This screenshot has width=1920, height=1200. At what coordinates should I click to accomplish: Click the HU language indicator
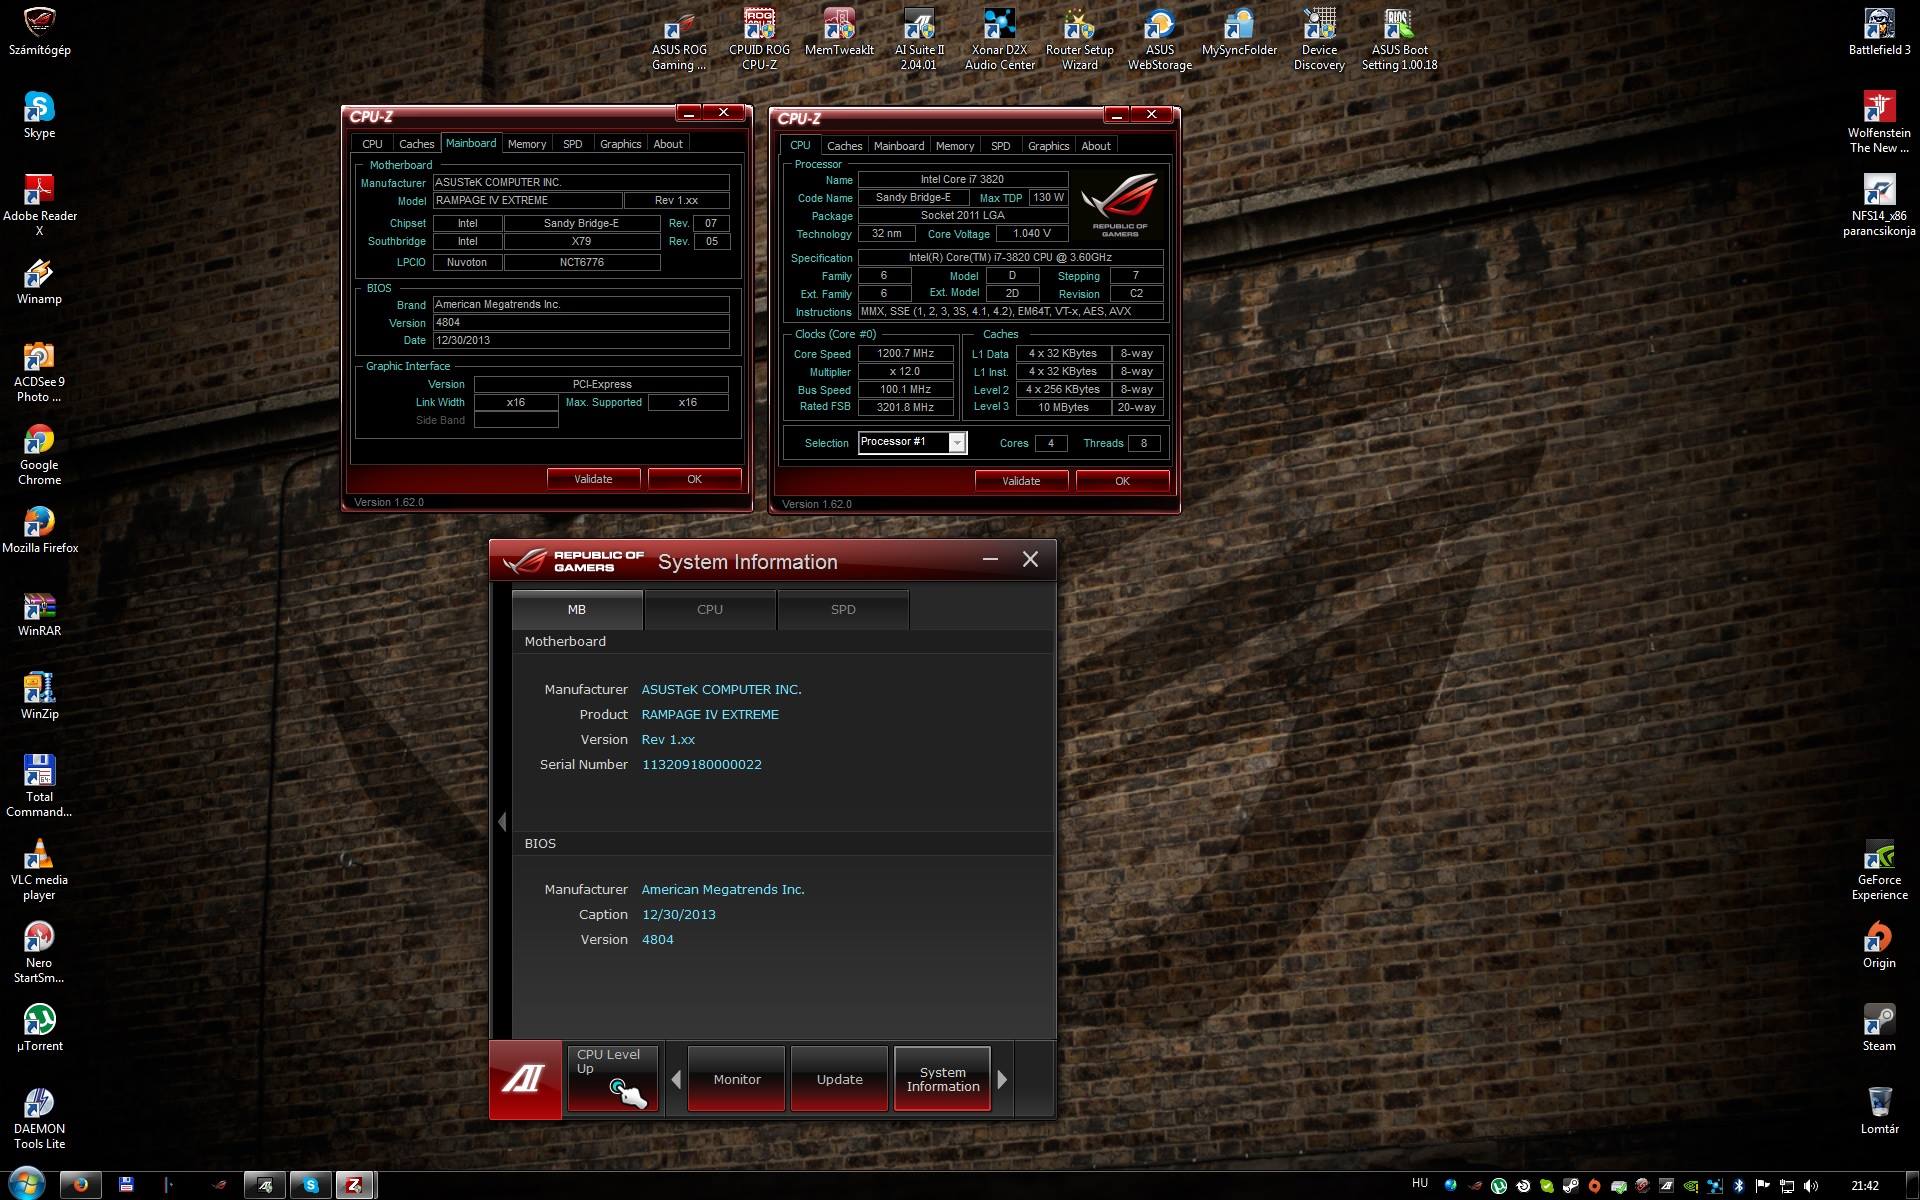tap(1420, 1184)
